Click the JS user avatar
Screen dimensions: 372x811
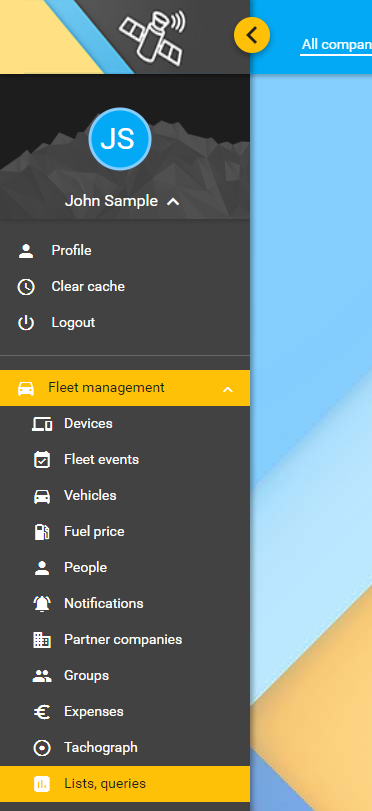pos(120,139)
